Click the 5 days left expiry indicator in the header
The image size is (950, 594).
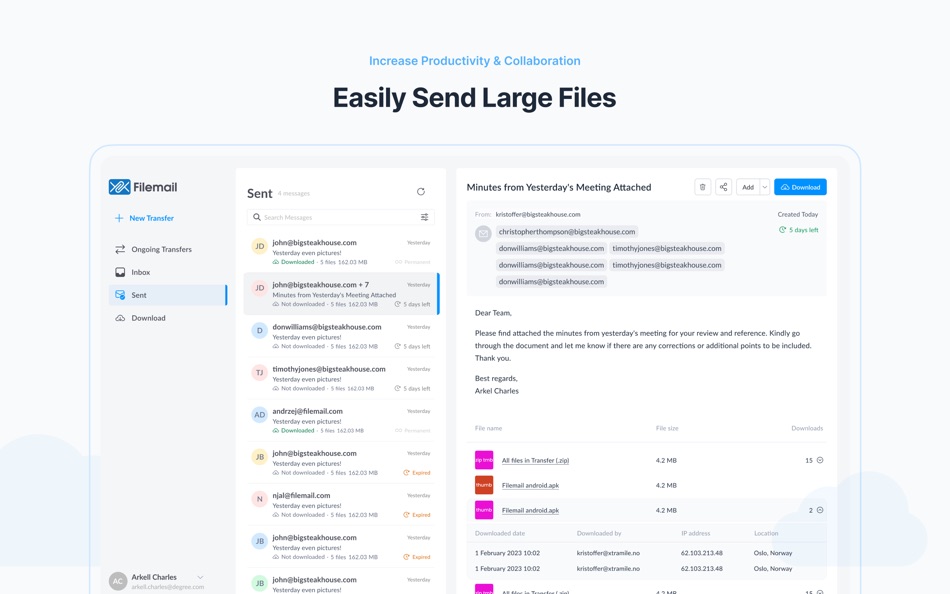(x=799, y=230)
